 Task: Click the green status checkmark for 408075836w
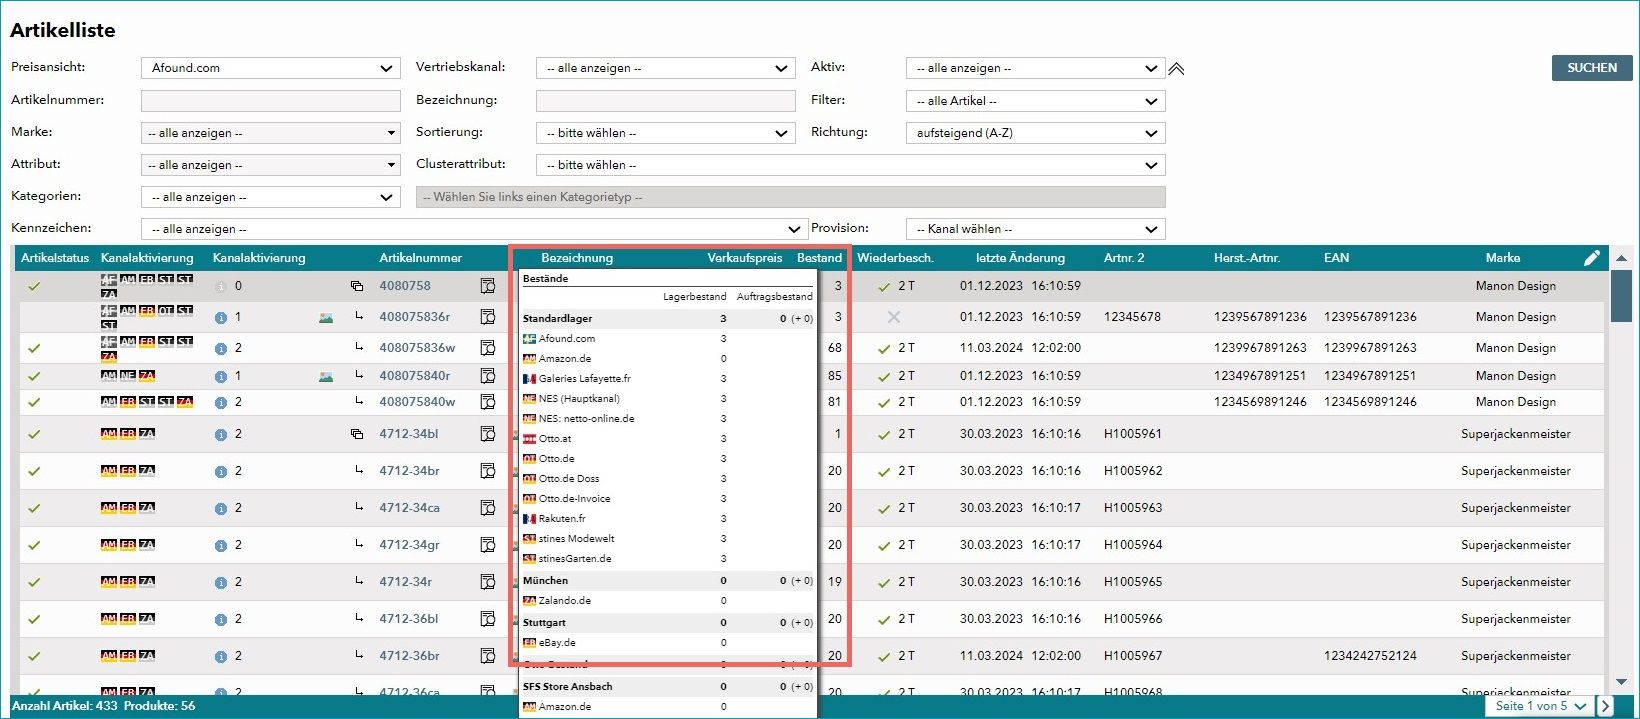(x=34, y=349)
